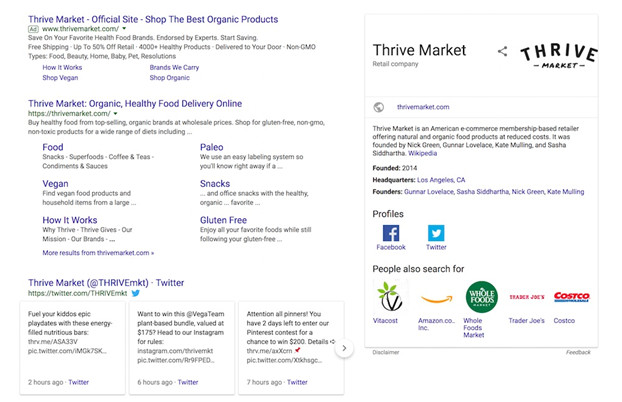The width and height of the screenshot is (622, 402).
Task: Click the Vitacost logo
Action: (391, 297)
